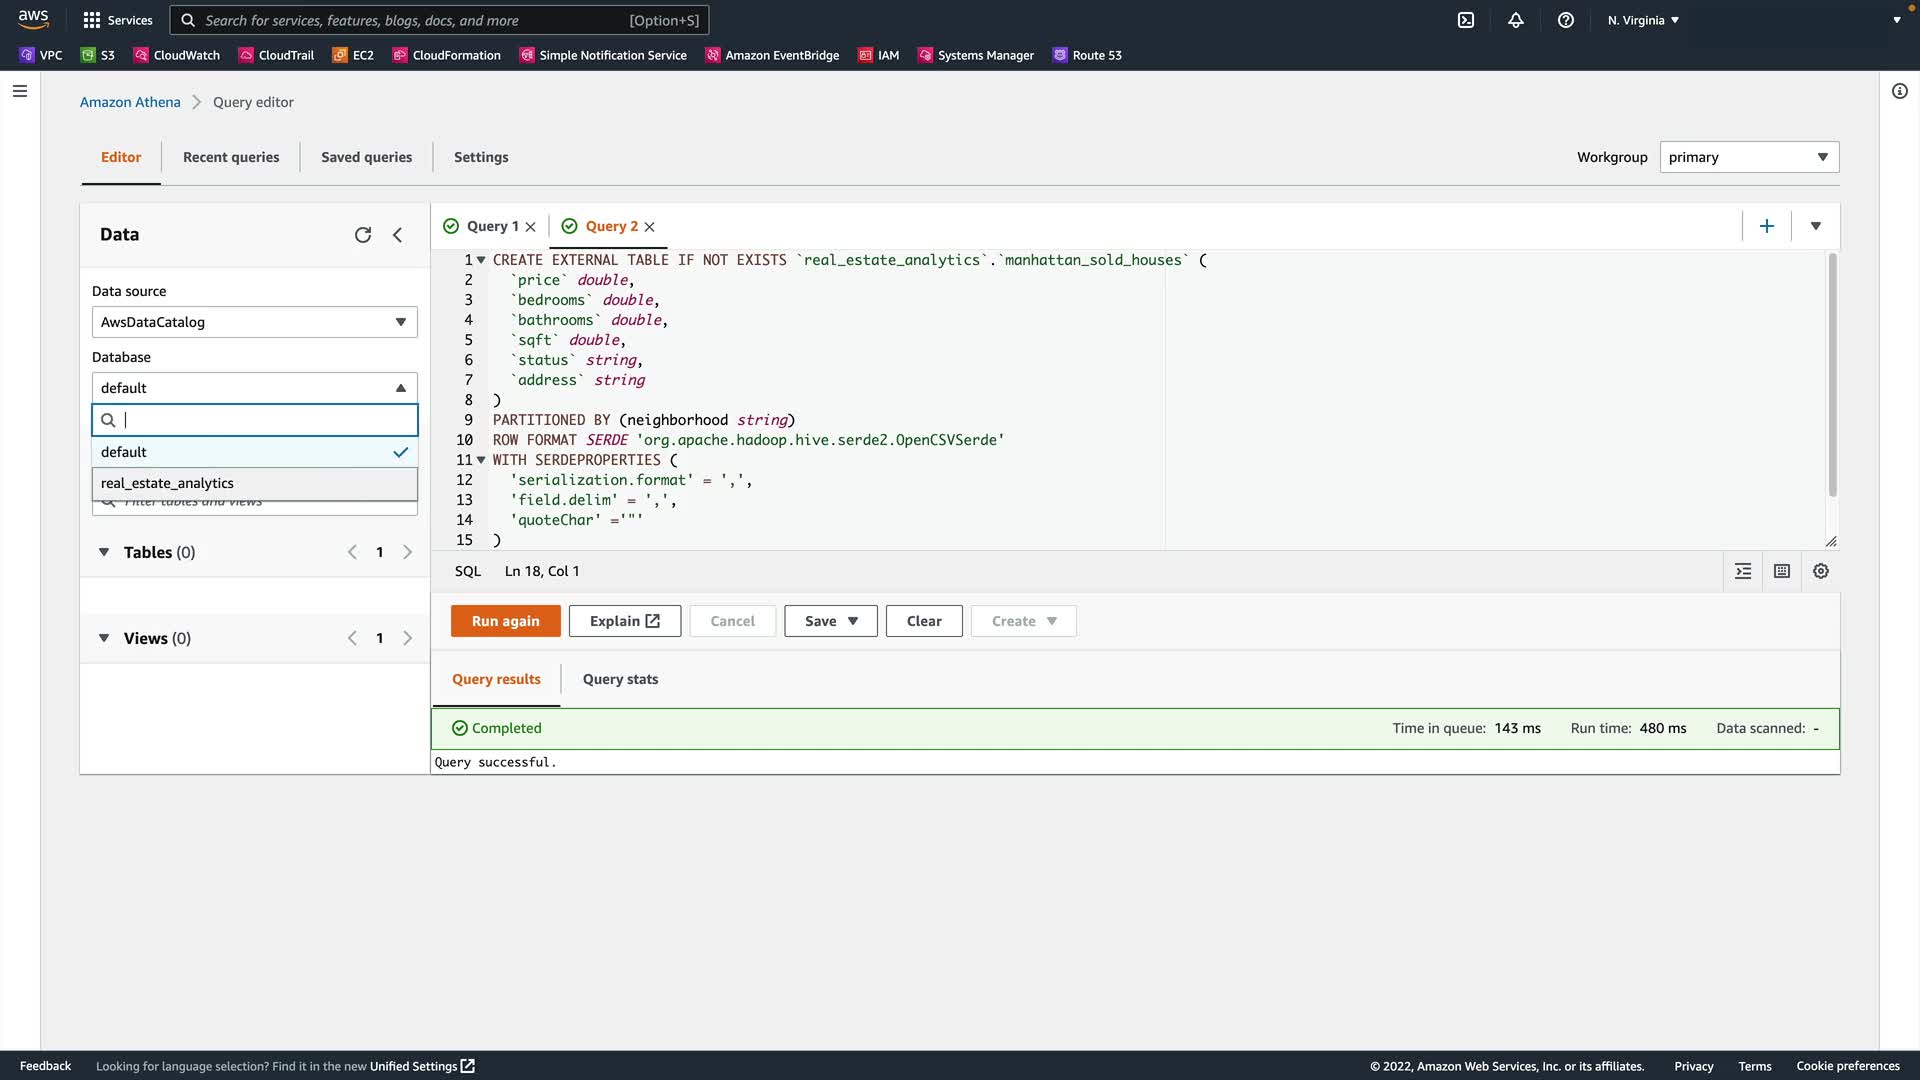The height and width of the screenshot is (1080, 1920).
Task: Open the side navigation hamburger menu
Action: click(20, 91)
